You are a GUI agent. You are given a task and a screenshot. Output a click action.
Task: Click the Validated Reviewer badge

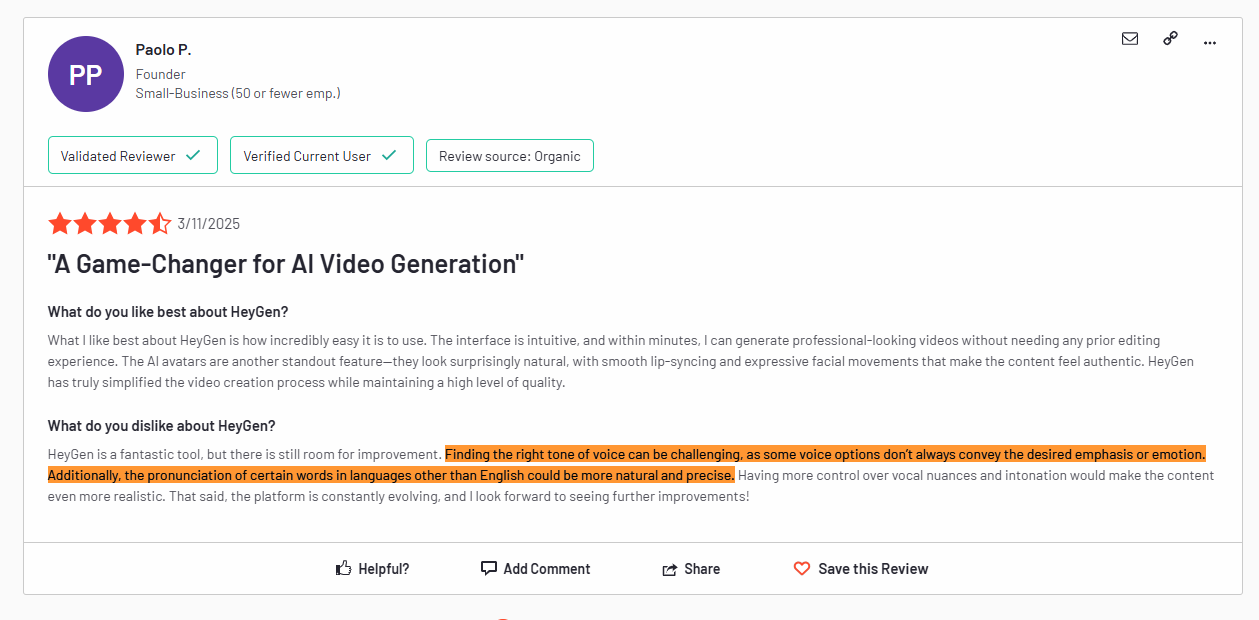(x=132, y=156)
